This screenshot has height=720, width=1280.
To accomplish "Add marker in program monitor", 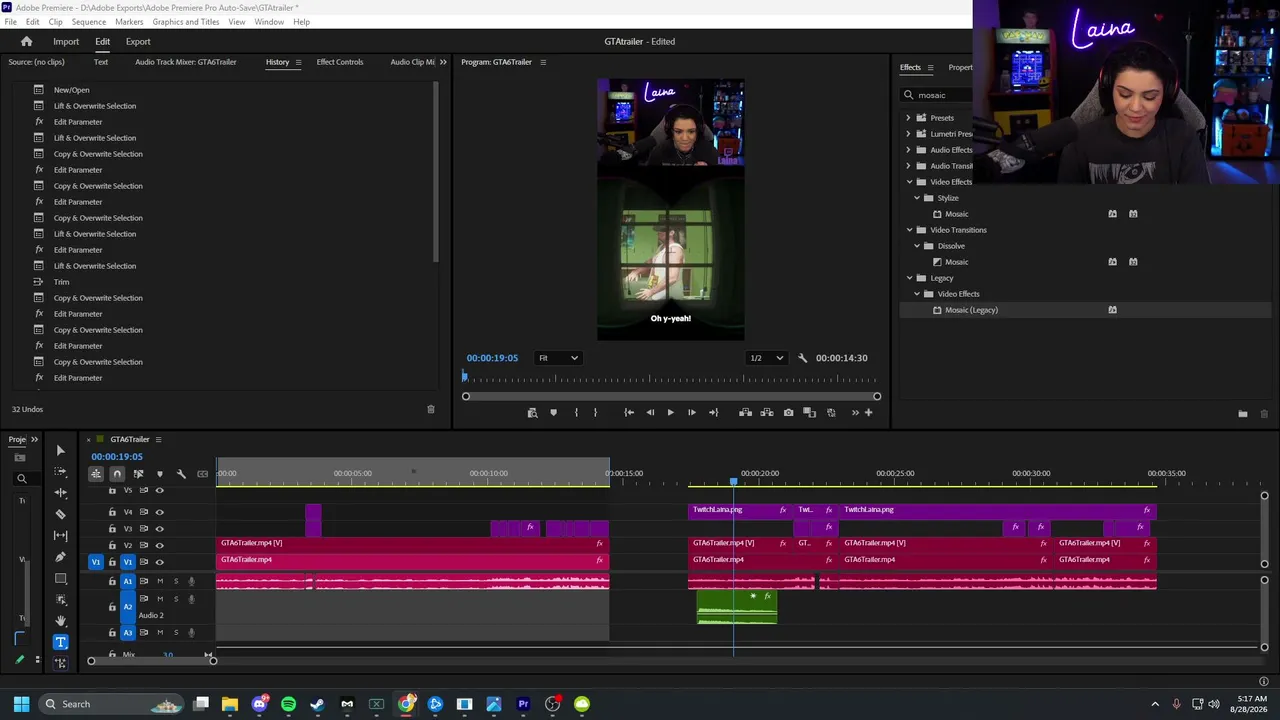I will tap(553, 413).
